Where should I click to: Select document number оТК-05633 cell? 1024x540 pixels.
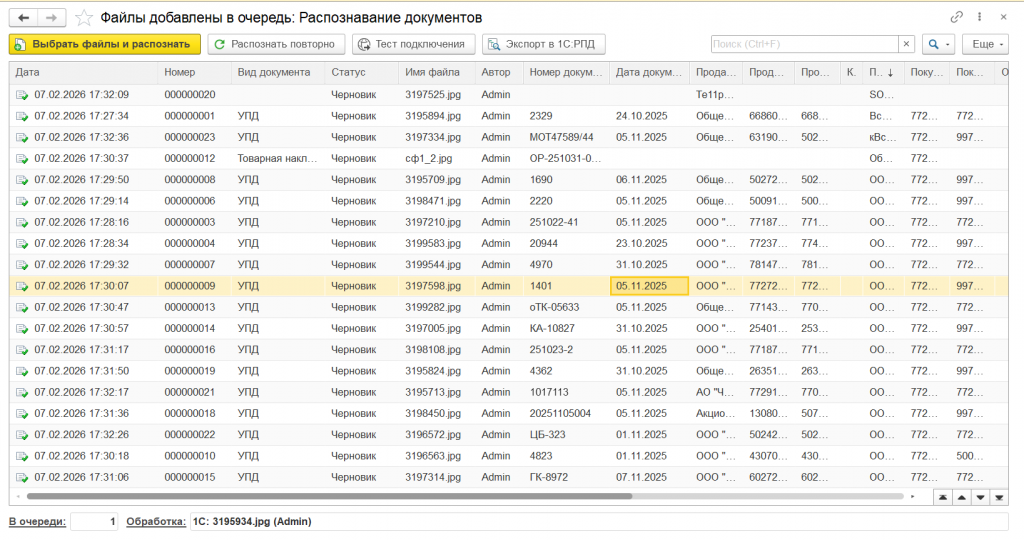pos(566,307)
